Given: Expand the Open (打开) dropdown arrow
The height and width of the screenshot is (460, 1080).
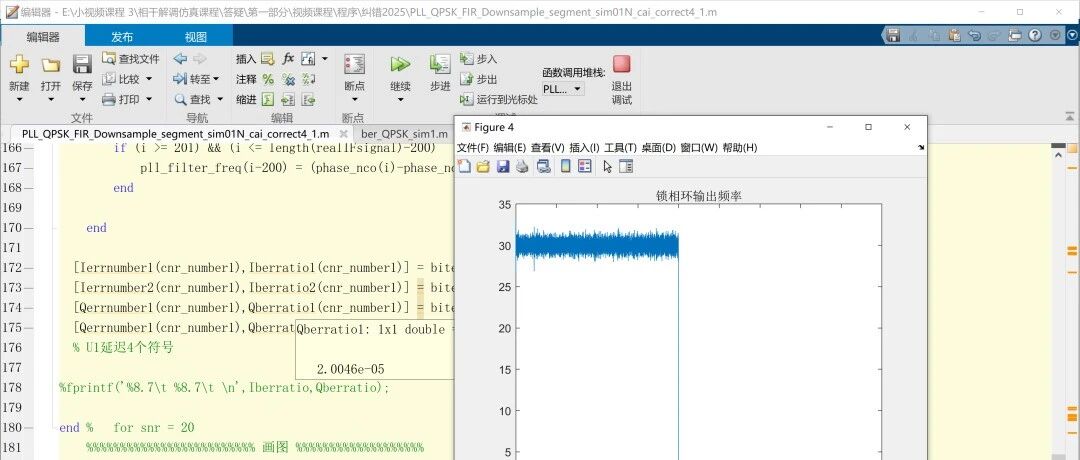Looking at the screenshot, I should click(x=50, y=100).
